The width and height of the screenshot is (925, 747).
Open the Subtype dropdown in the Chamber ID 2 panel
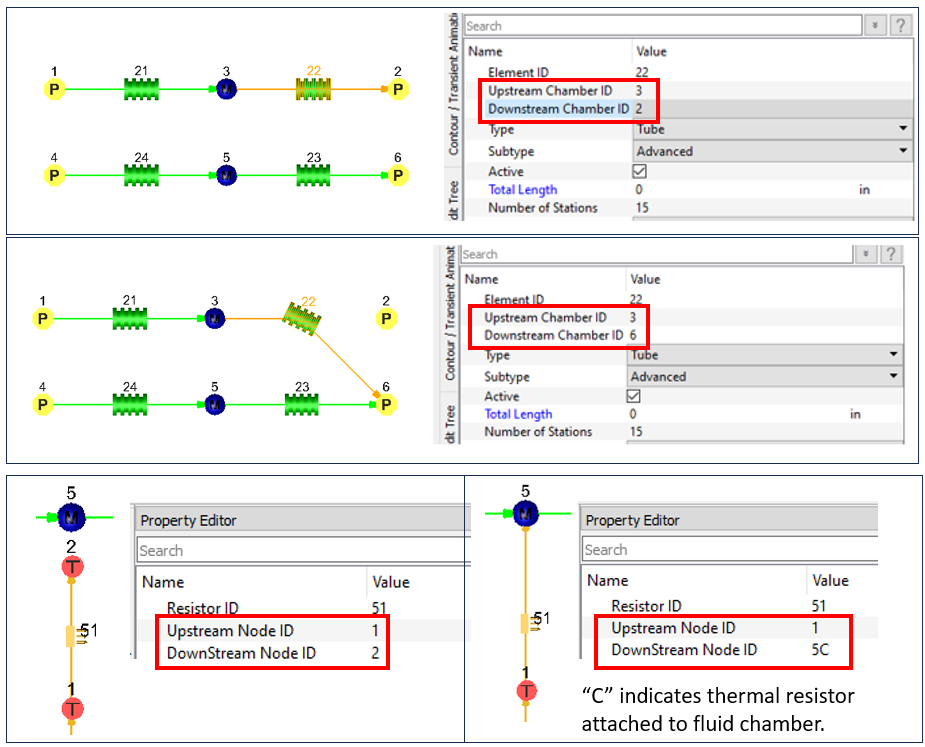(903, 151)
